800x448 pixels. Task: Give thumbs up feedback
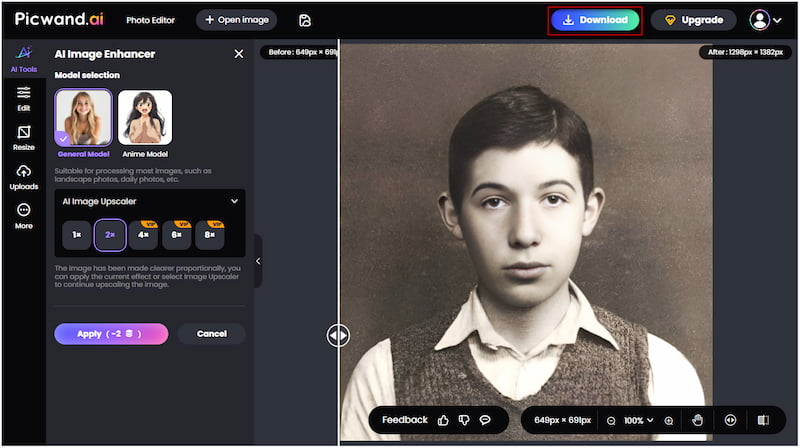point(443,420)
